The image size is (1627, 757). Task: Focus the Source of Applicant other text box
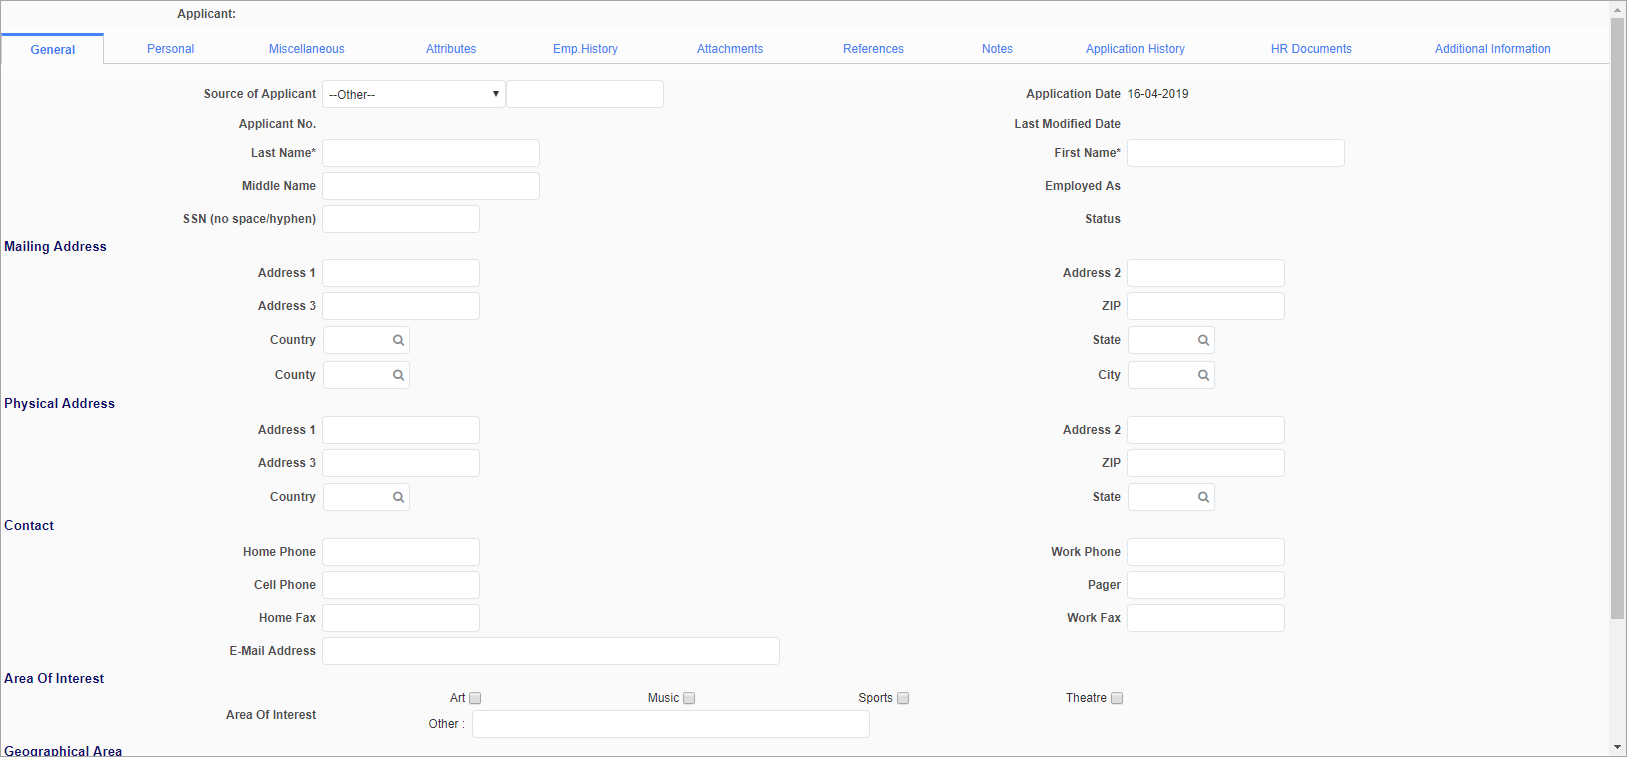[585, 94]
